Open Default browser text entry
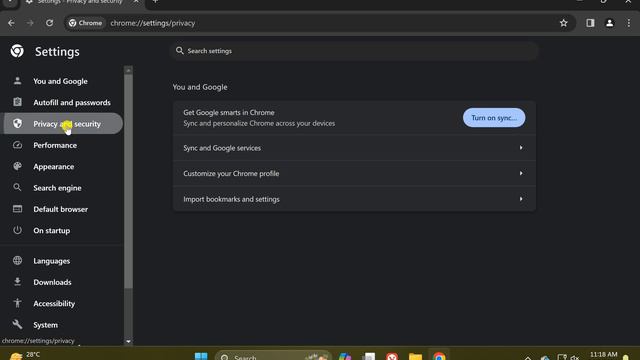 point(60,209)
